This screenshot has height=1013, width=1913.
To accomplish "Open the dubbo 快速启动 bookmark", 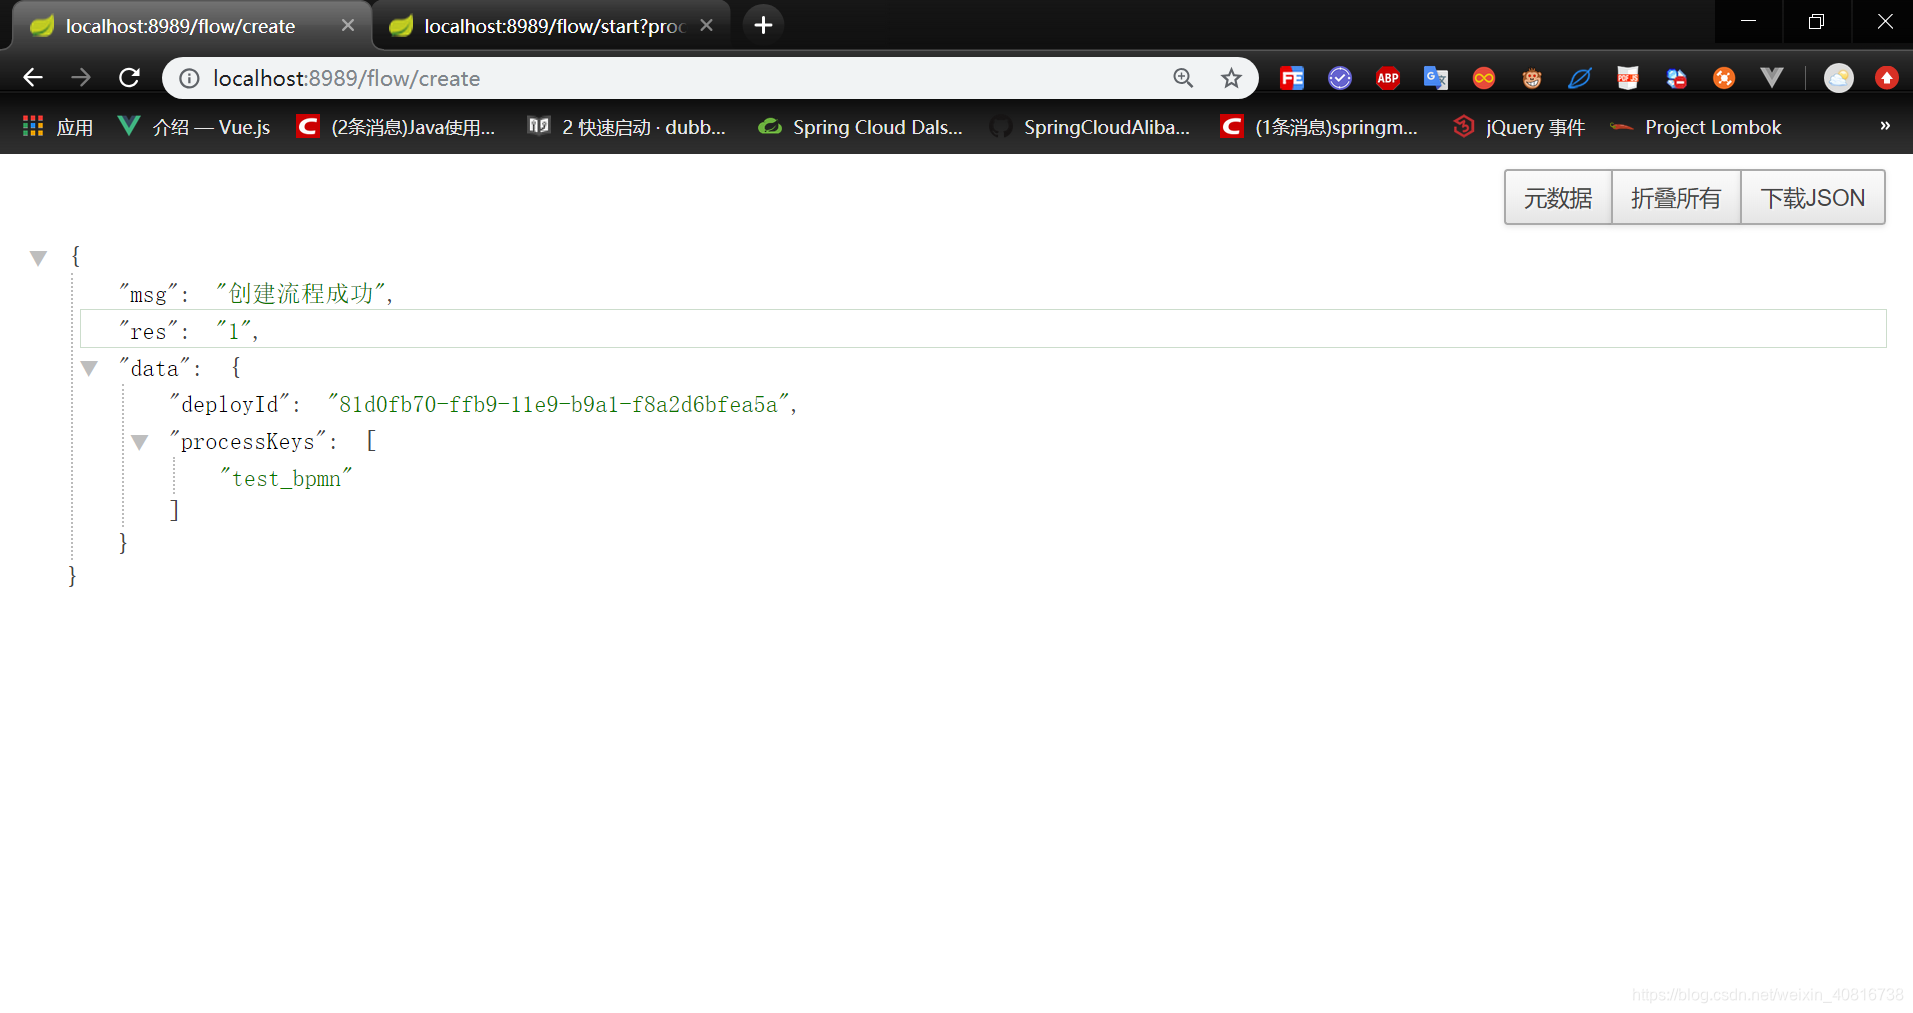I will [627, 127].
